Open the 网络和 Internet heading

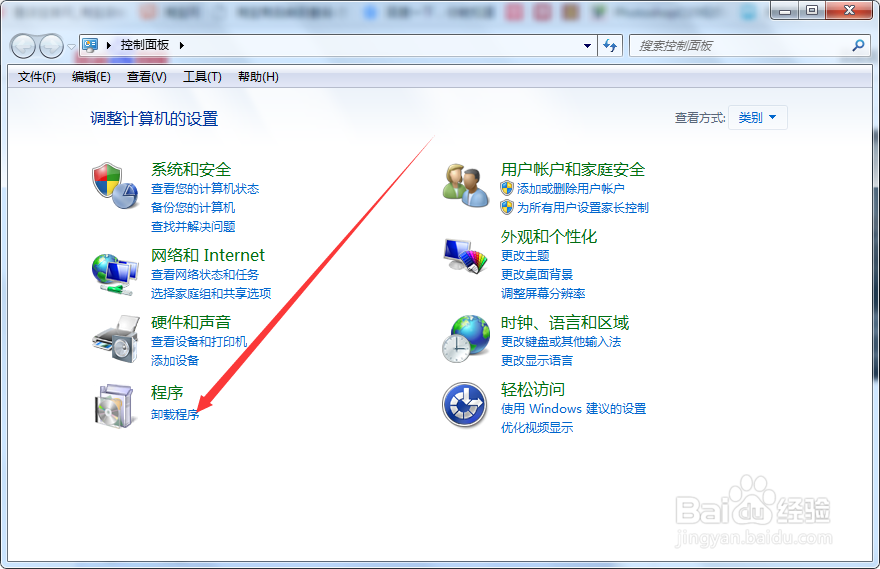208,255
